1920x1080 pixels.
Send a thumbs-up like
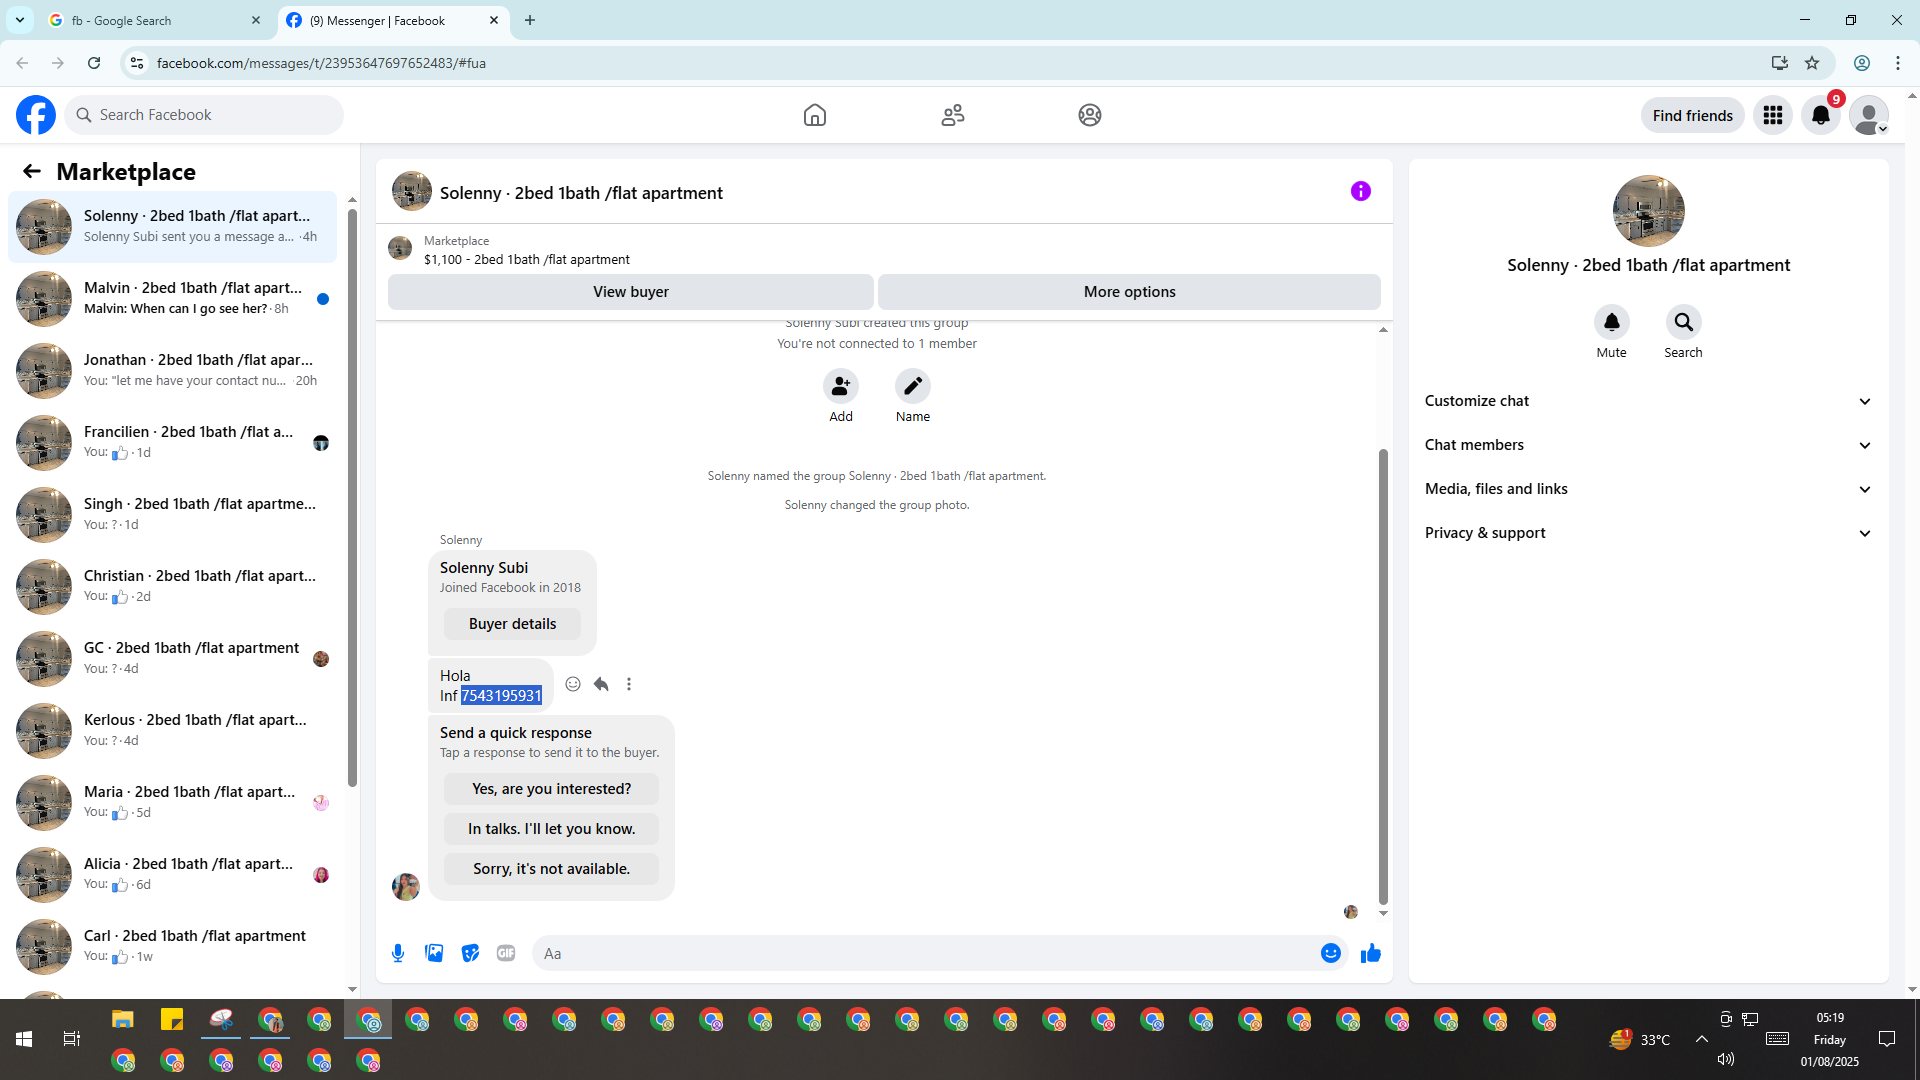tap(1370, 953)
